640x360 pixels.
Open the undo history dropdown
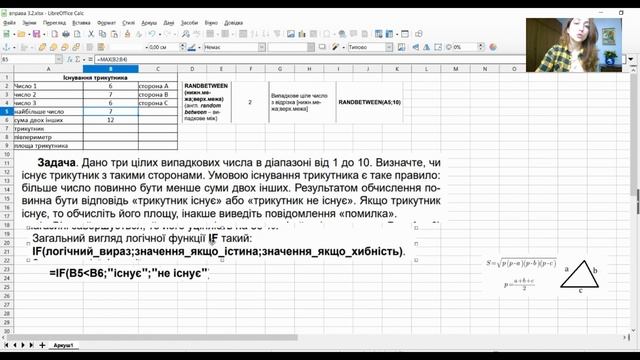[x=160, y=34]
